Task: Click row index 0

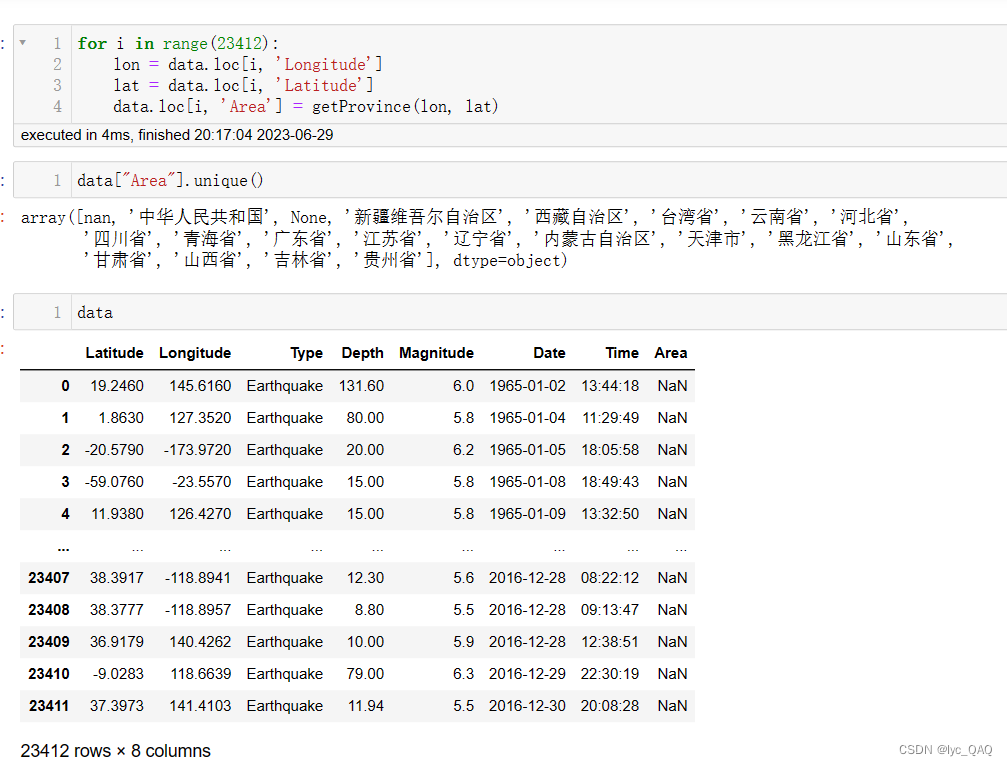Action: [x=65, y=386]
